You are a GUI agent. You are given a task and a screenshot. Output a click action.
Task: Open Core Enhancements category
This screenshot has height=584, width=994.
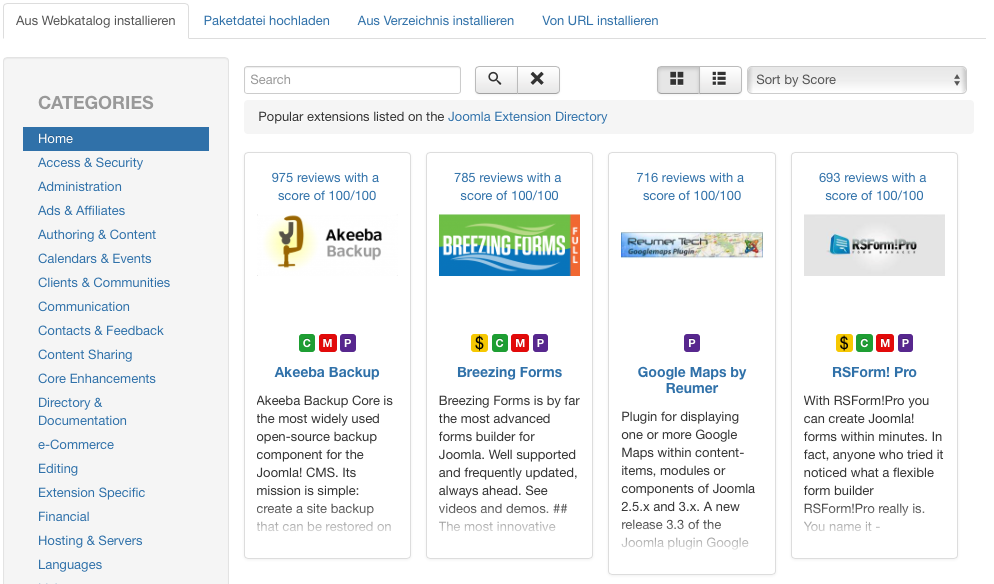coord(97,379)
